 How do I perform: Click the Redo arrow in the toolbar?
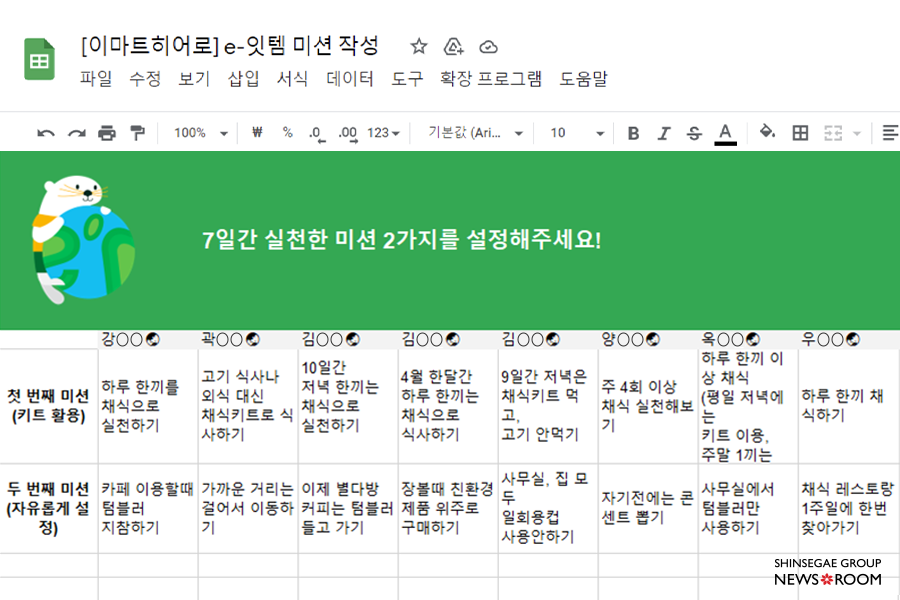point(76,133)
